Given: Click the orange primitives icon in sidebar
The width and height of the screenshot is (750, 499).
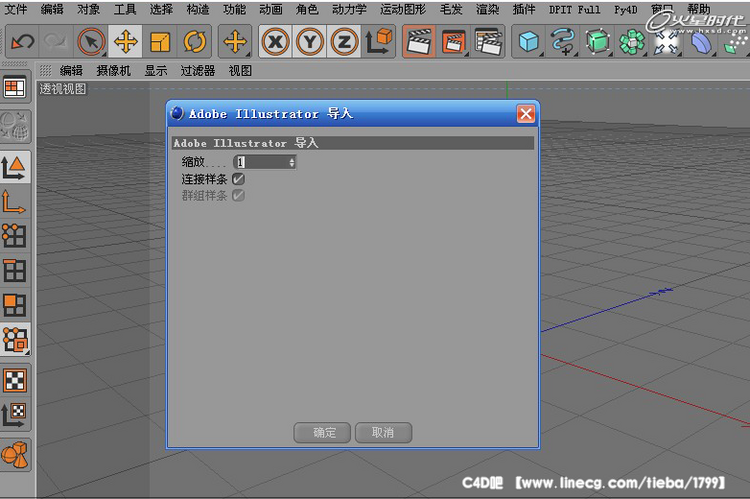Looking at the screenshot, I should click(x=15, y=455).
